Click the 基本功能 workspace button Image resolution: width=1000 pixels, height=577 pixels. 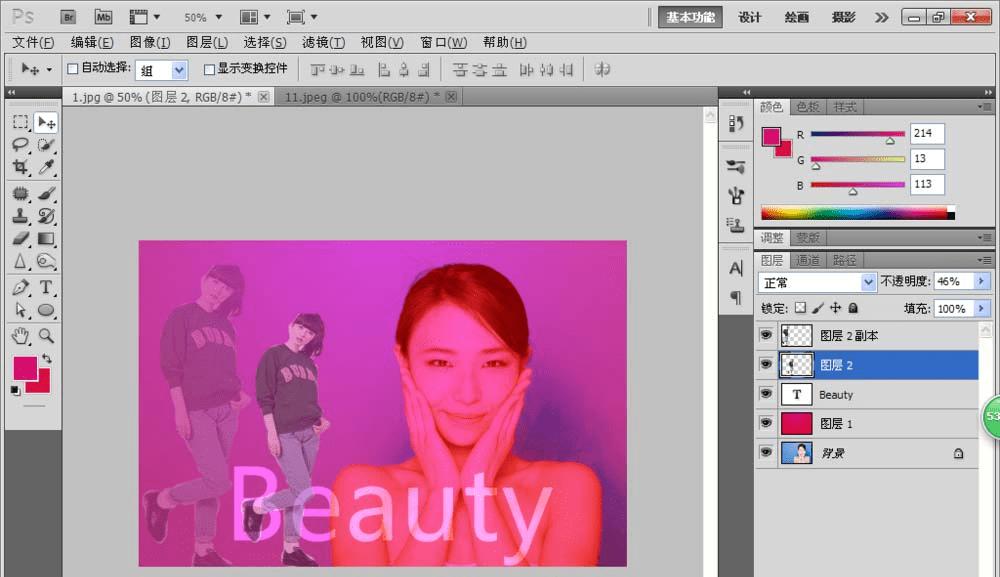[690, 17]
